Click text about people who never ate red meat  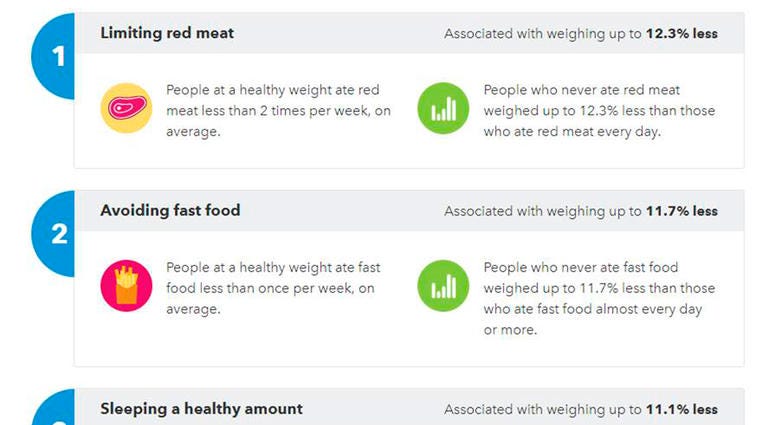click(x=599, y=111)
